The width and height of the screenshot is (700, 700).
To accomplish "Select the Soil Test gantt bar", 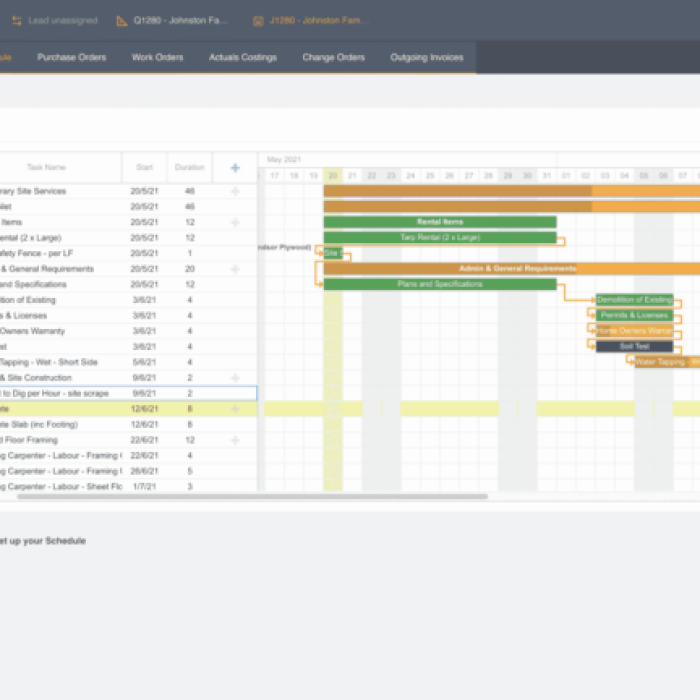I will tap(634, 346).
